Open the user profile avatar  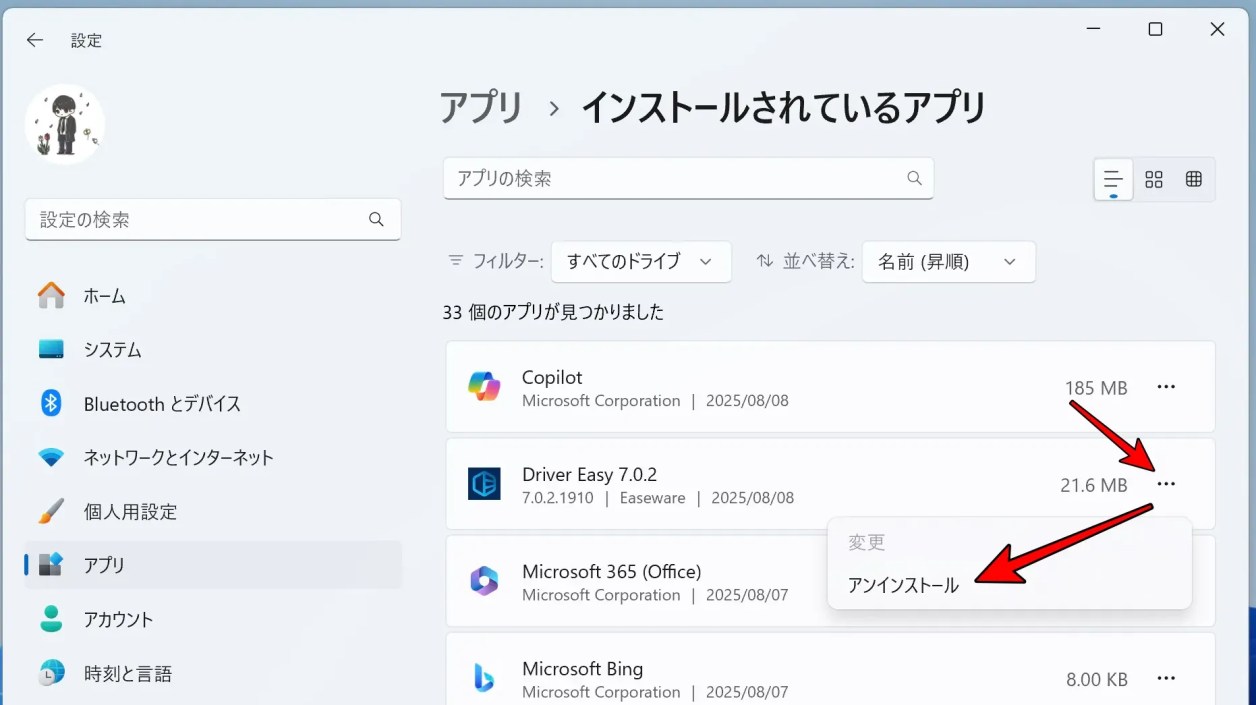tap(65, 124)
